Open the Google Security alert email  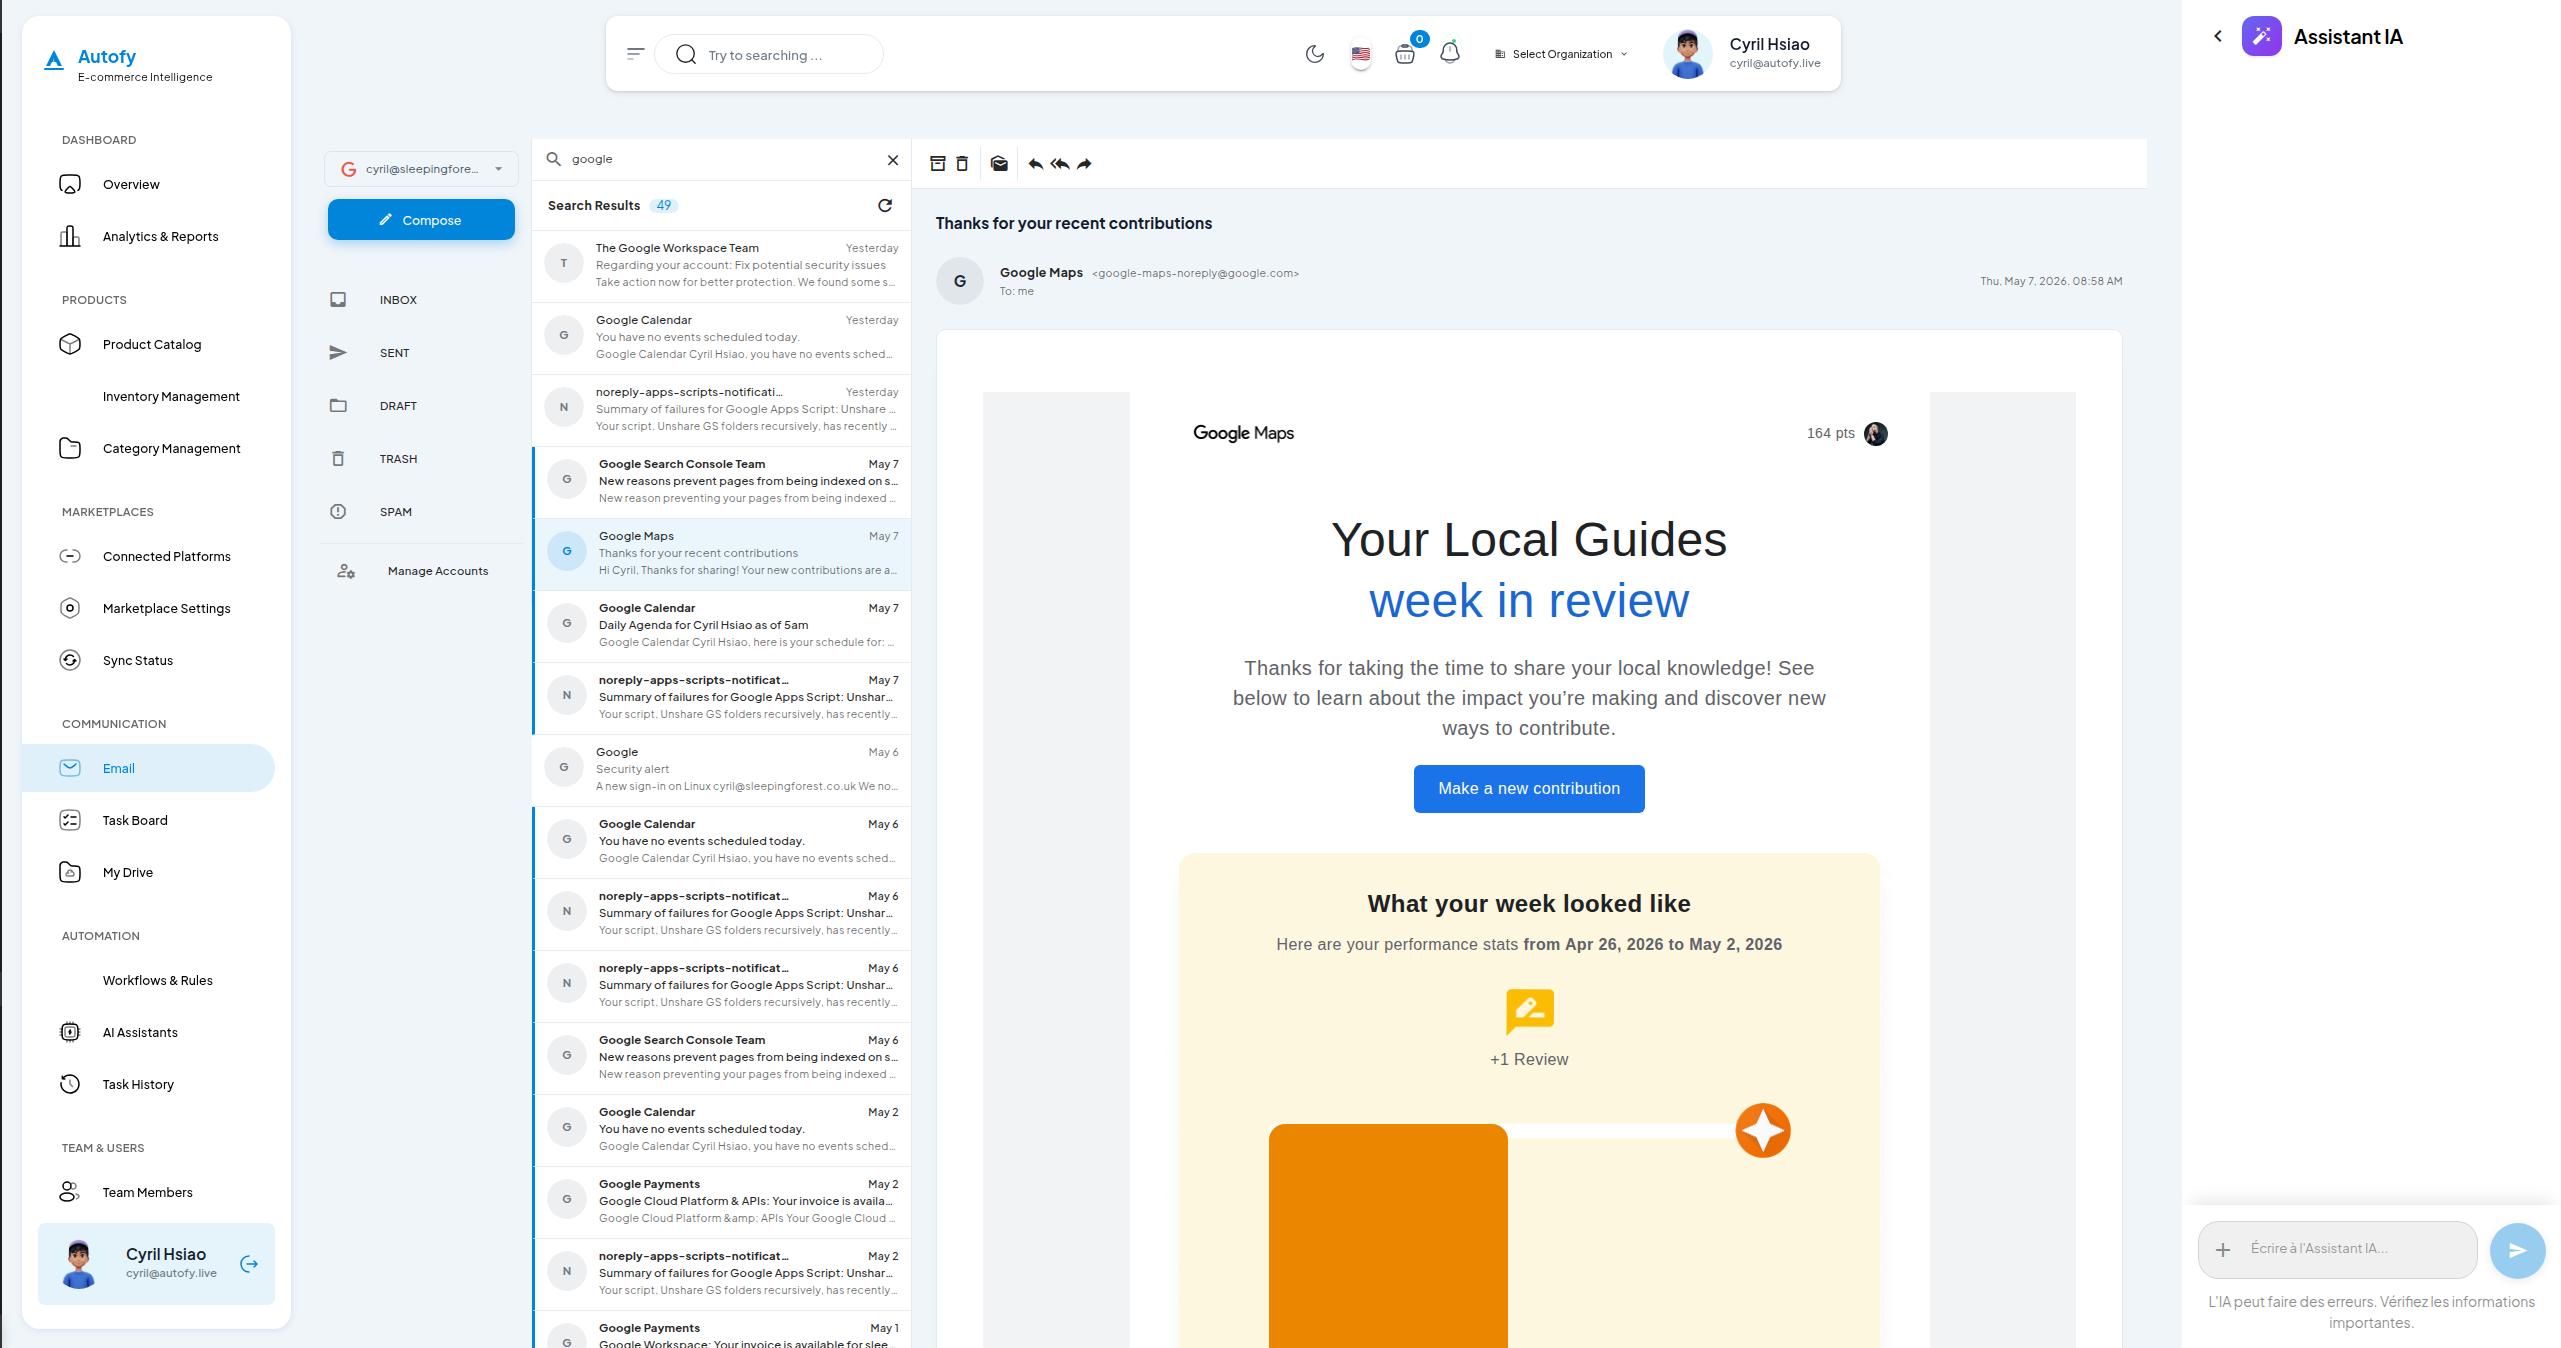(x=722, y=770)
